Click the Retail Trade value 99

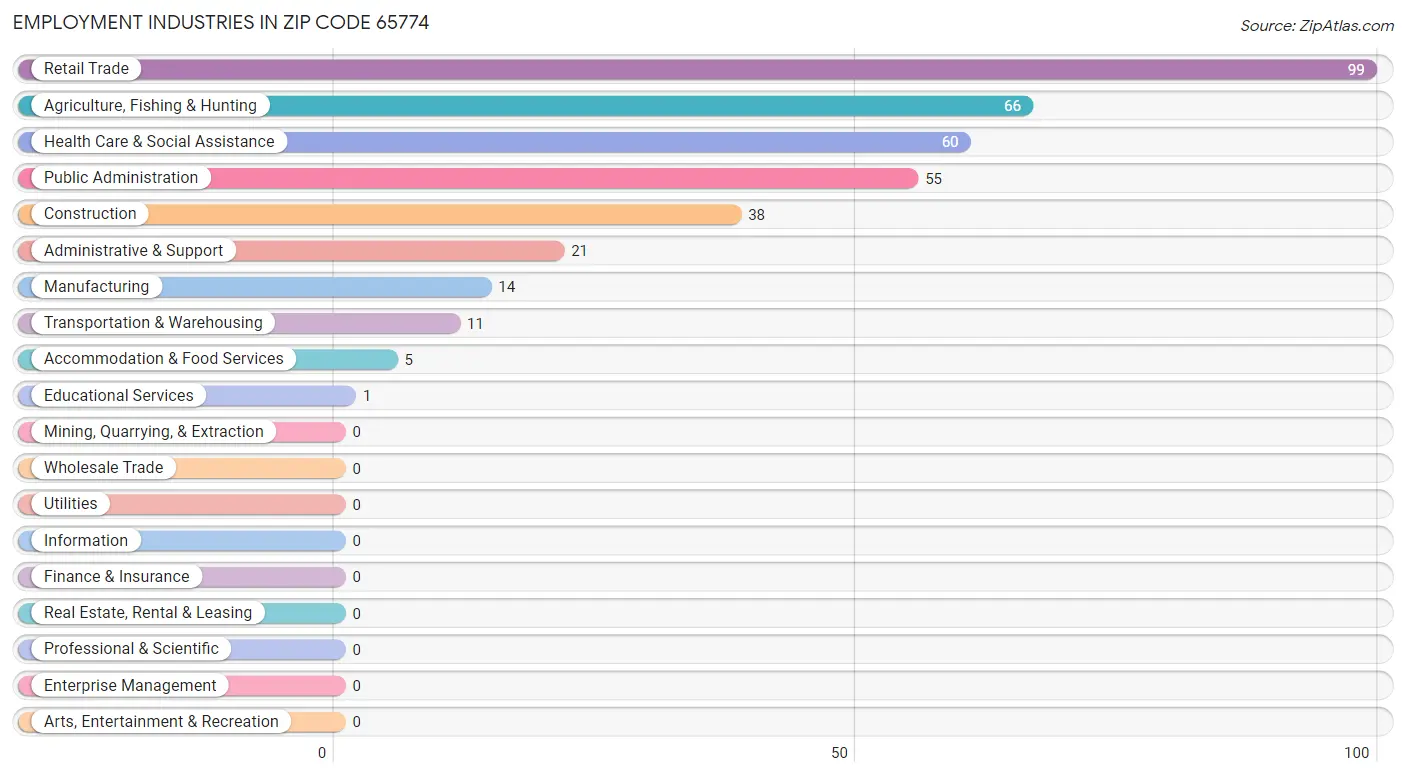pos(1356,70)
